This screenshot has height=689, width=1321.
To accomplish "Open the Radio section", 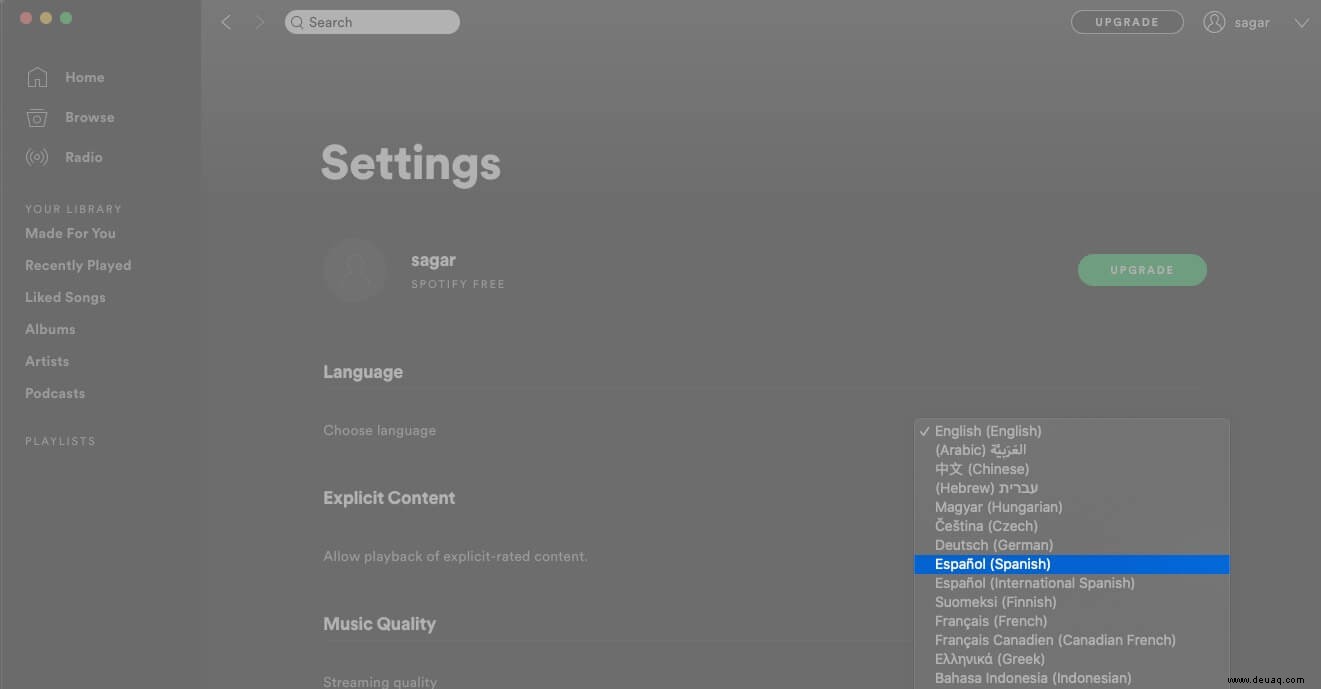I will tap(64, 157).
